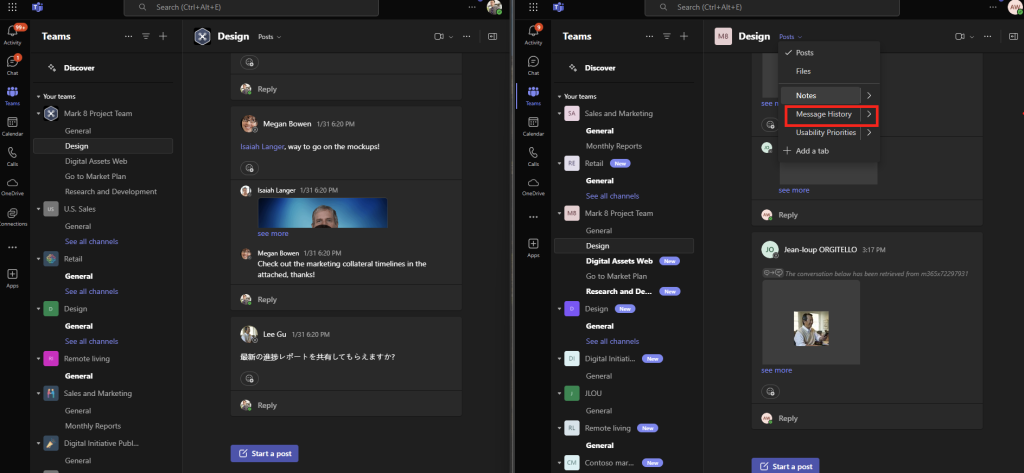Viewport: 1024px width, 473px height.
Task: Open more options in left Design channel header
Action: [x=466, y=37]
